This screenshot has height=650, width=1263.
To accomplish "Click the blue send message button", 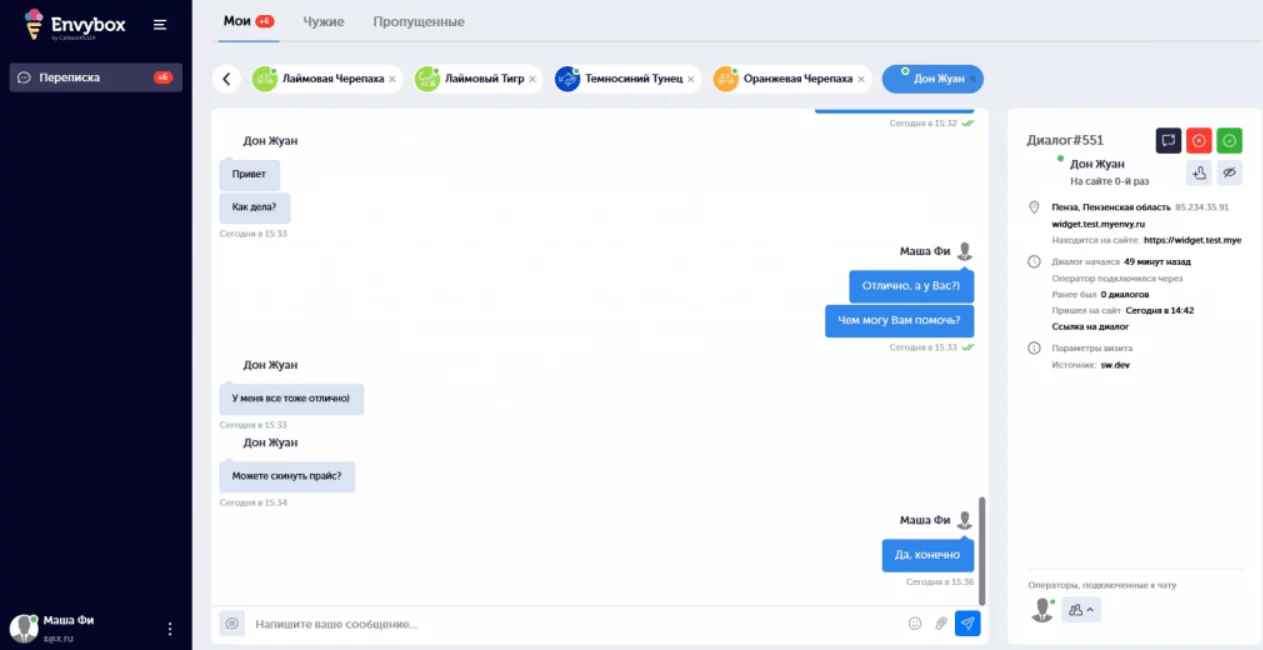I will (967, 623).
